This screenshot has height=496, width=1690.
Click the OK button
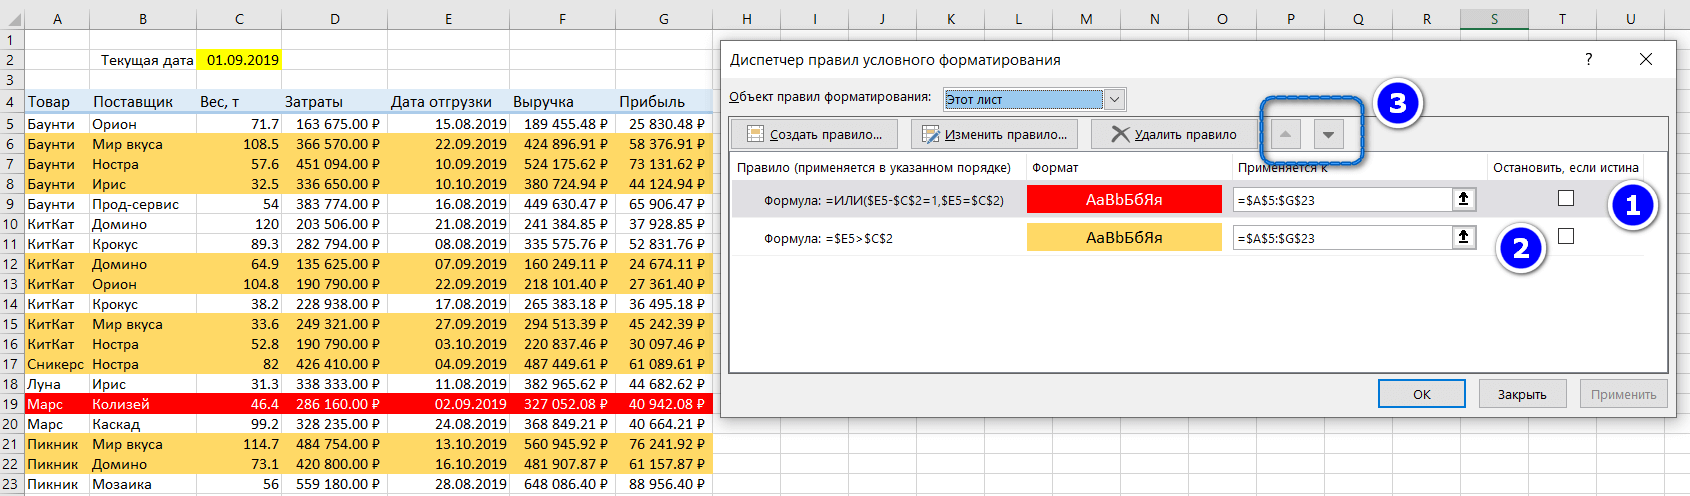click(1421, 394)
